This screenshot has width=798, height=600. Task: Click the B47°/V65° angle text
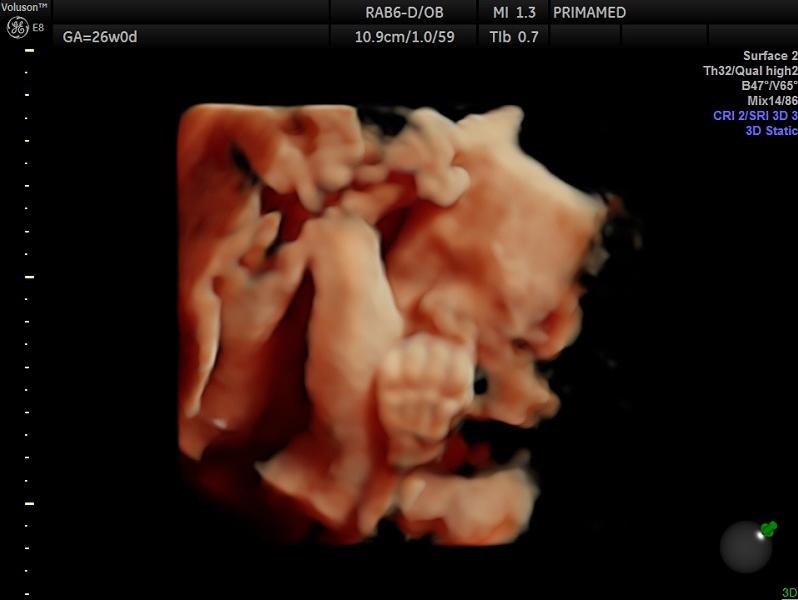[770, 85]
